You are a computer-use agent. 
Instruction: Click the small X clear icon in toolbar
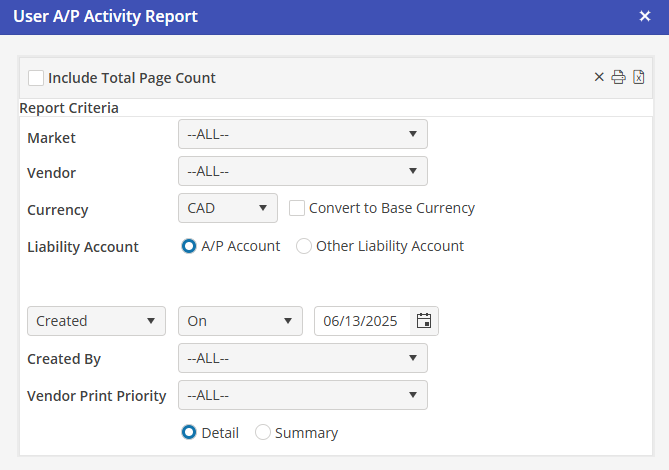(599, 78)
